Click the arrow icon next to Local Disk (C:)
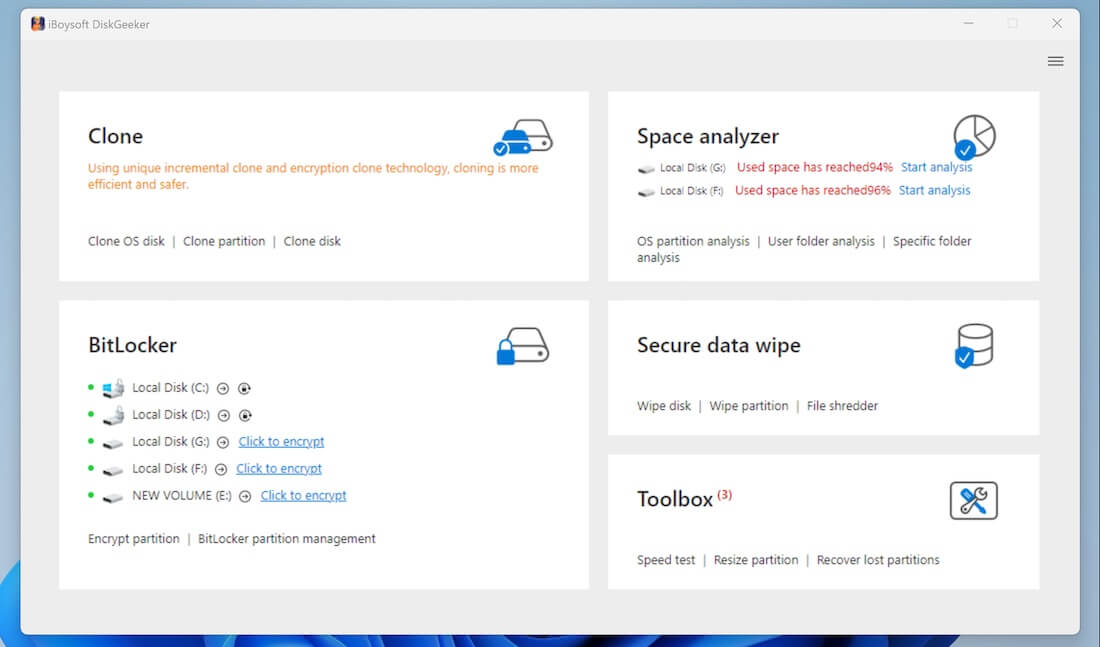Screen dimensions: 1100x647 [223, 388]
